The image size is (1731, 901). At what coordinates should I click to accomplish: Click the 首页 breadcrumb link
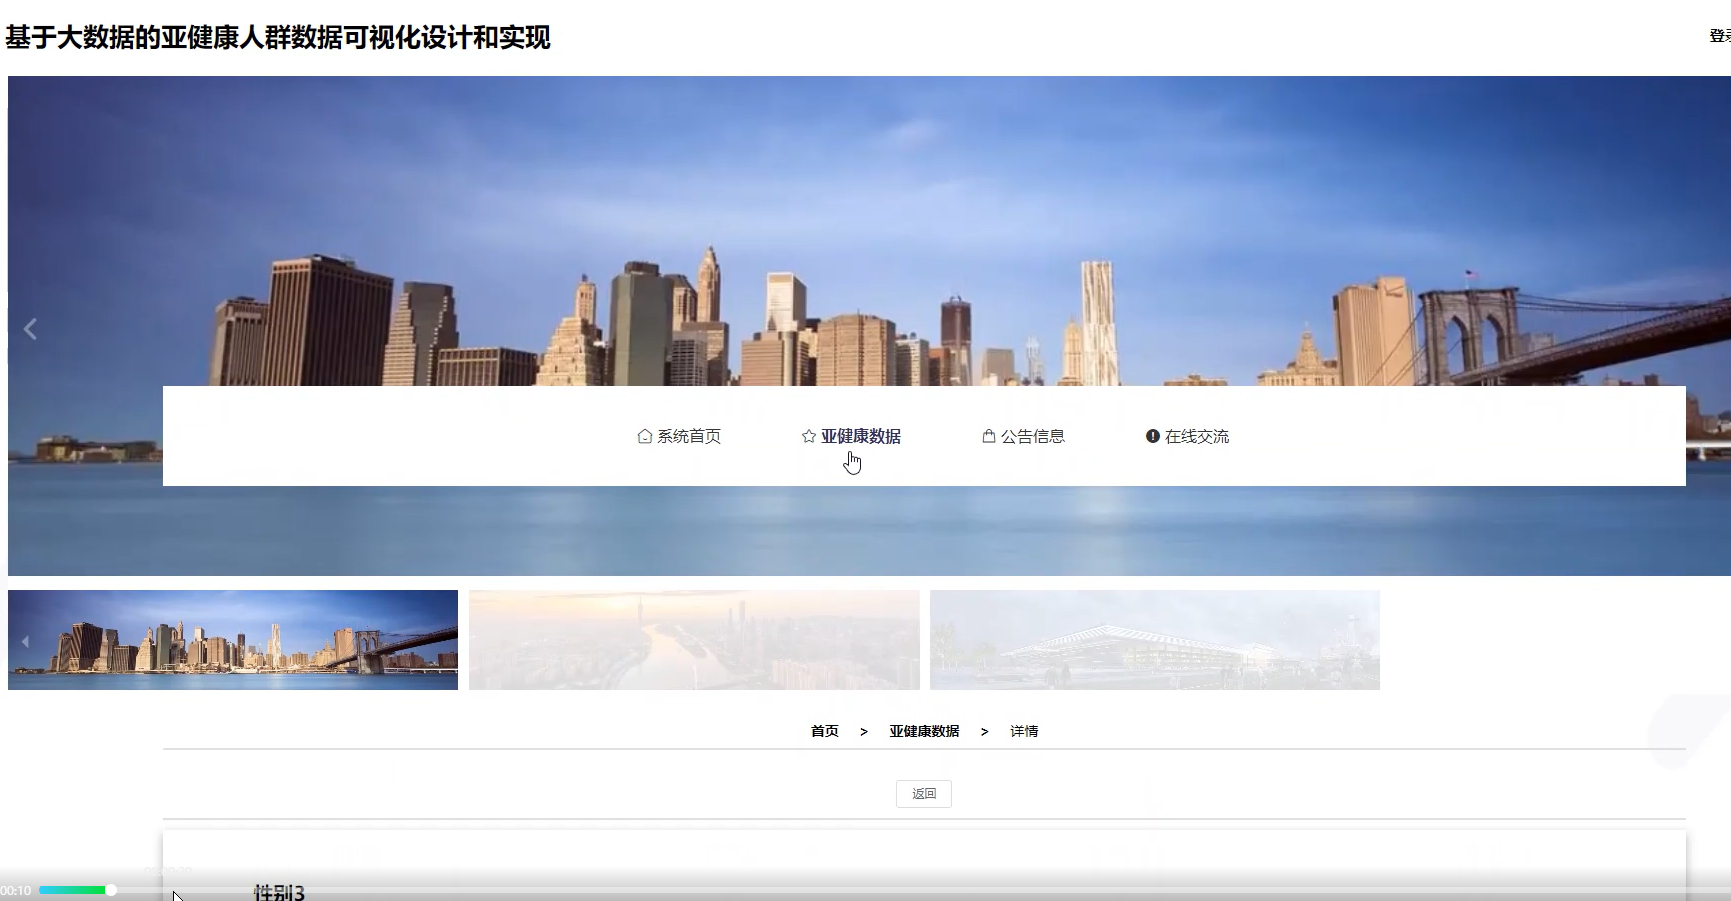[825, 731]
